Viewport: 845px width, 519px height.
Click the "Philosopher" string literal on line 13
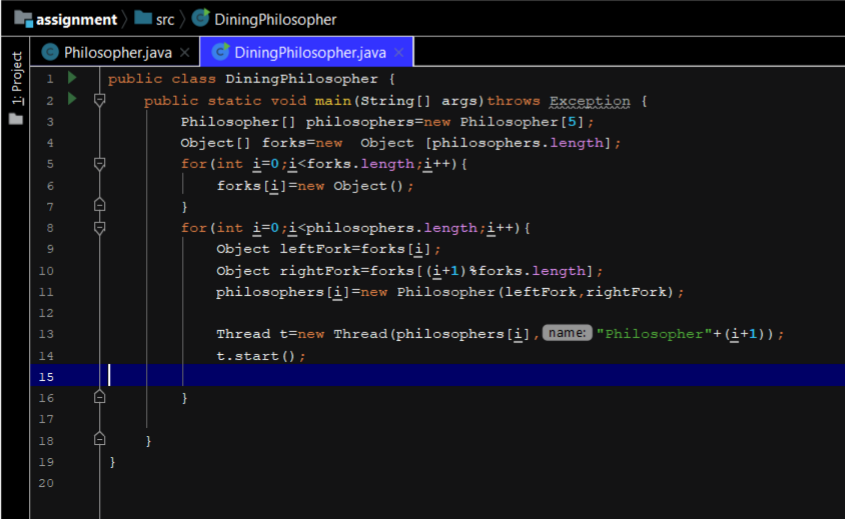tap(654, 334)
